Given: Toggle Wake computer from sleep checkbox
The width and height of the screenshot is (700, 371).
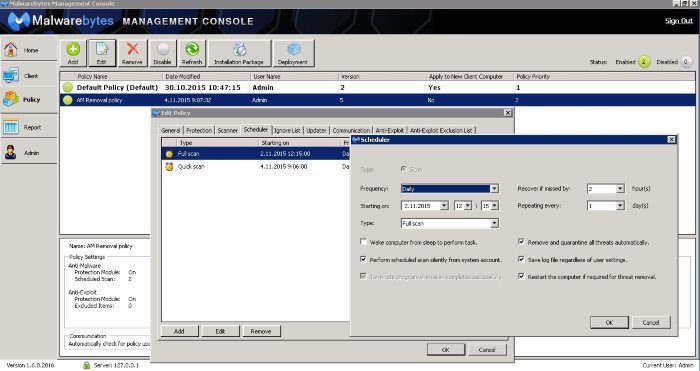Looking at the screenshot, I should pos(363,242).
